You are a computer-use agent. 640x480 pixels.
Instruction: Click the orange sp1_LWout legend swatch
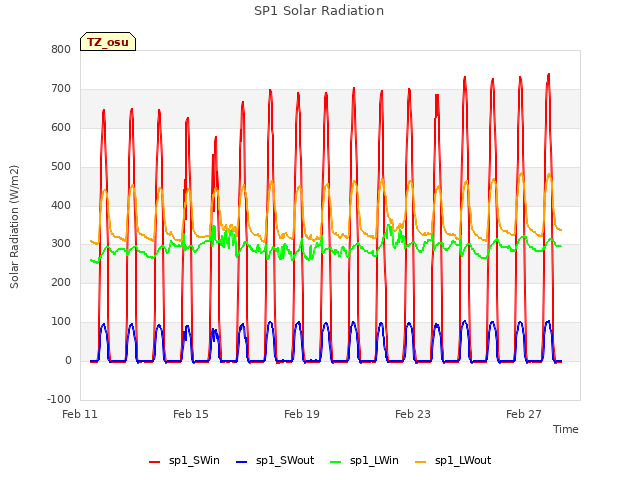420,462
